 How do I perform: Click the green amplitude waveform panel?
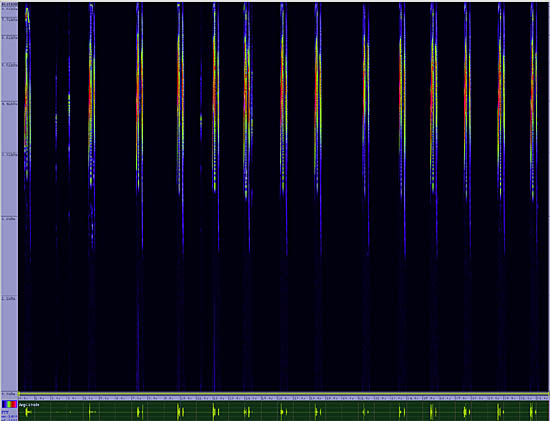(284, 411)
